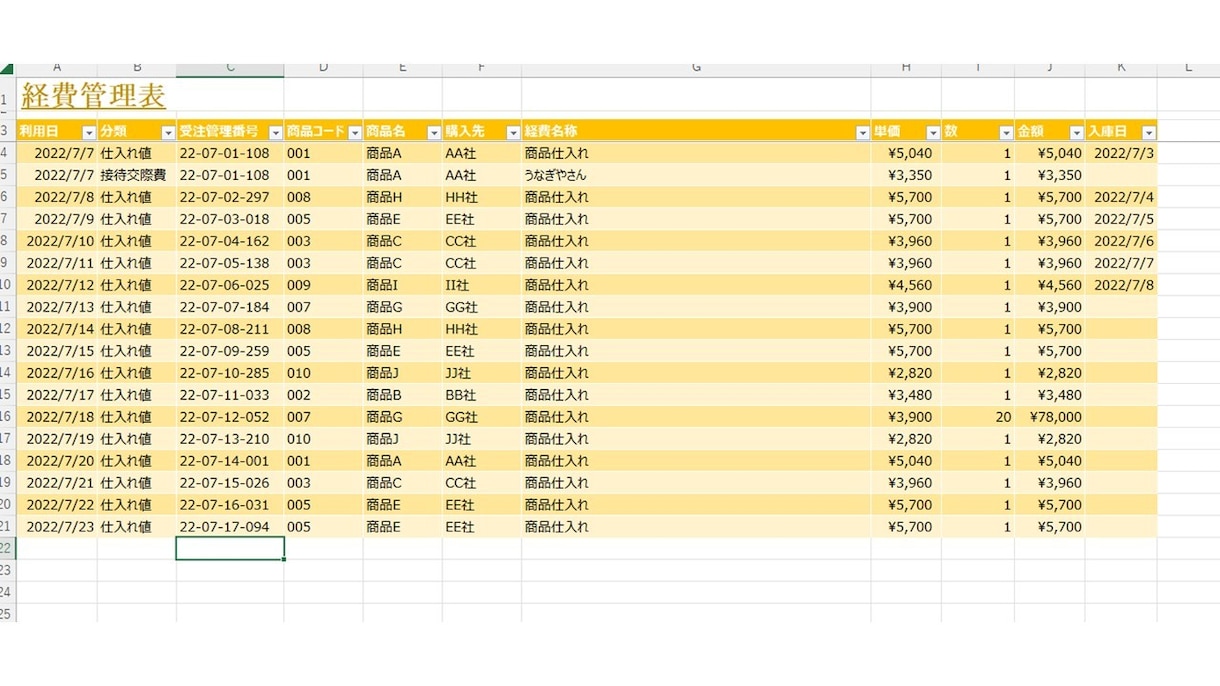Select order number 22-07-12-052
Screen dimensions: 1220x686
[230, 417]
